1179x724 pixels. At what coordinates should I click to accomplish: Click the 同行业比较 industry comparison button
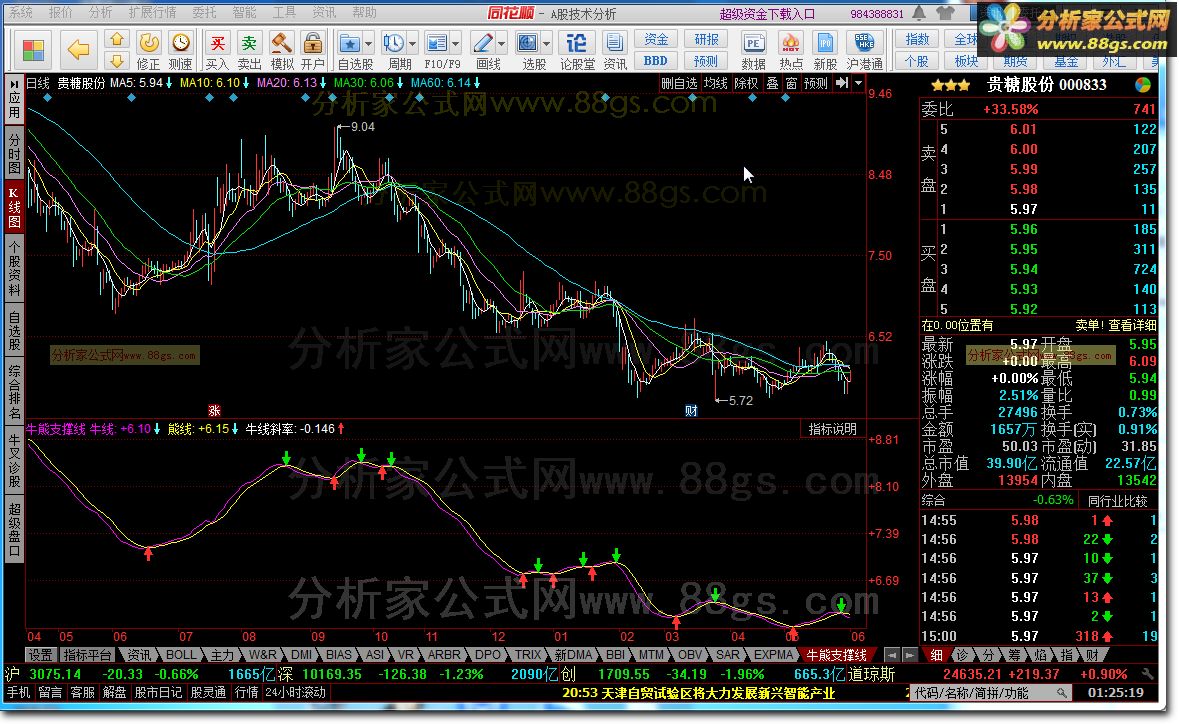1117,501
